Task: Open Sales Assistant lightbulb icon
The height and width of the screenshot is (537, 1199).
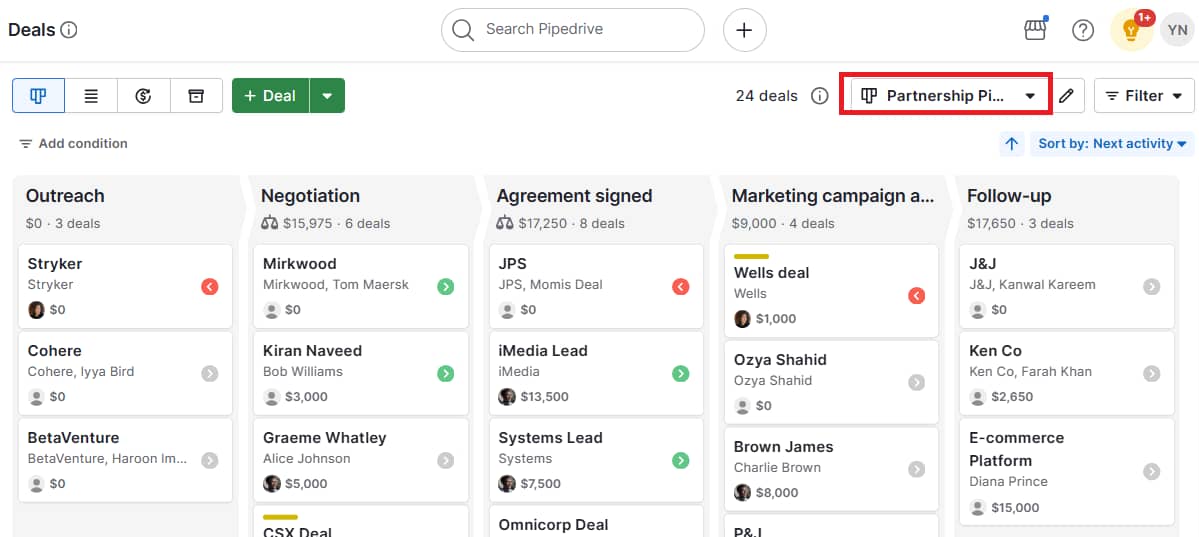Action: point(1131,31)
